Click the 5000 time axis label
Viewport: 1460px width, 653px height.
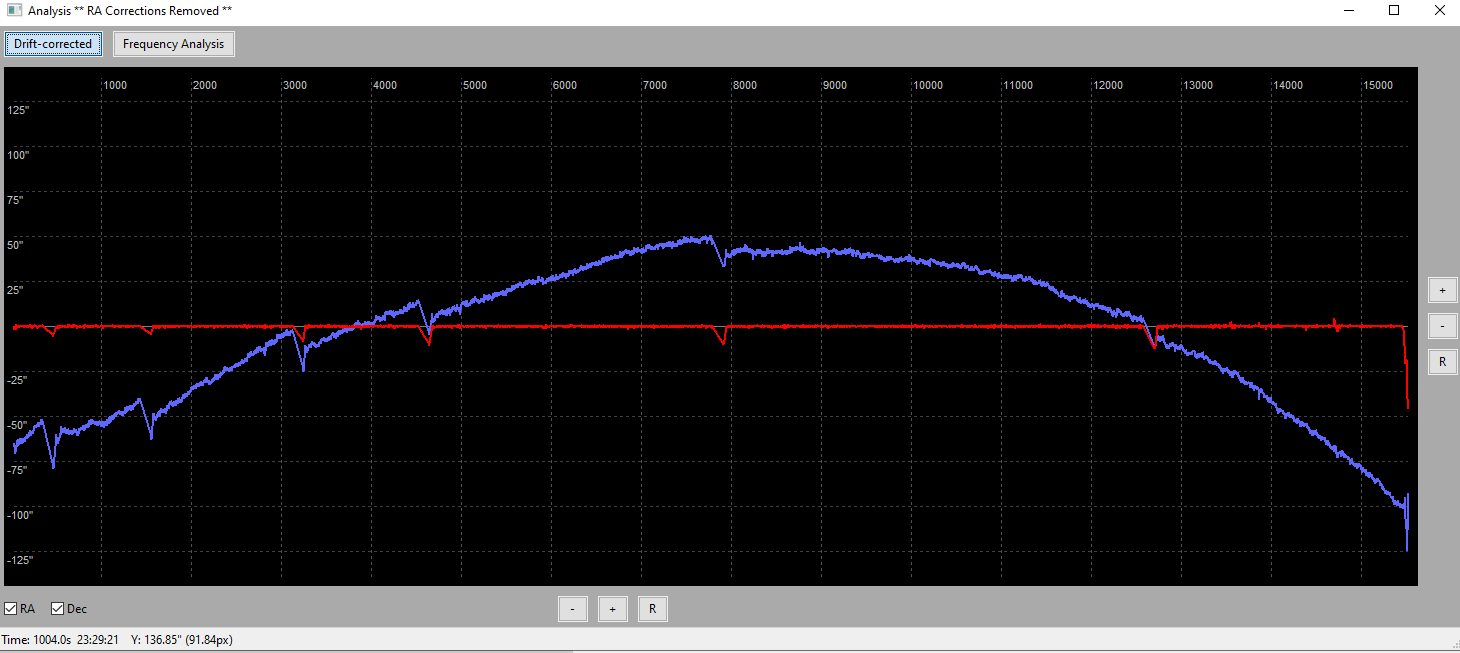(475, 85)
